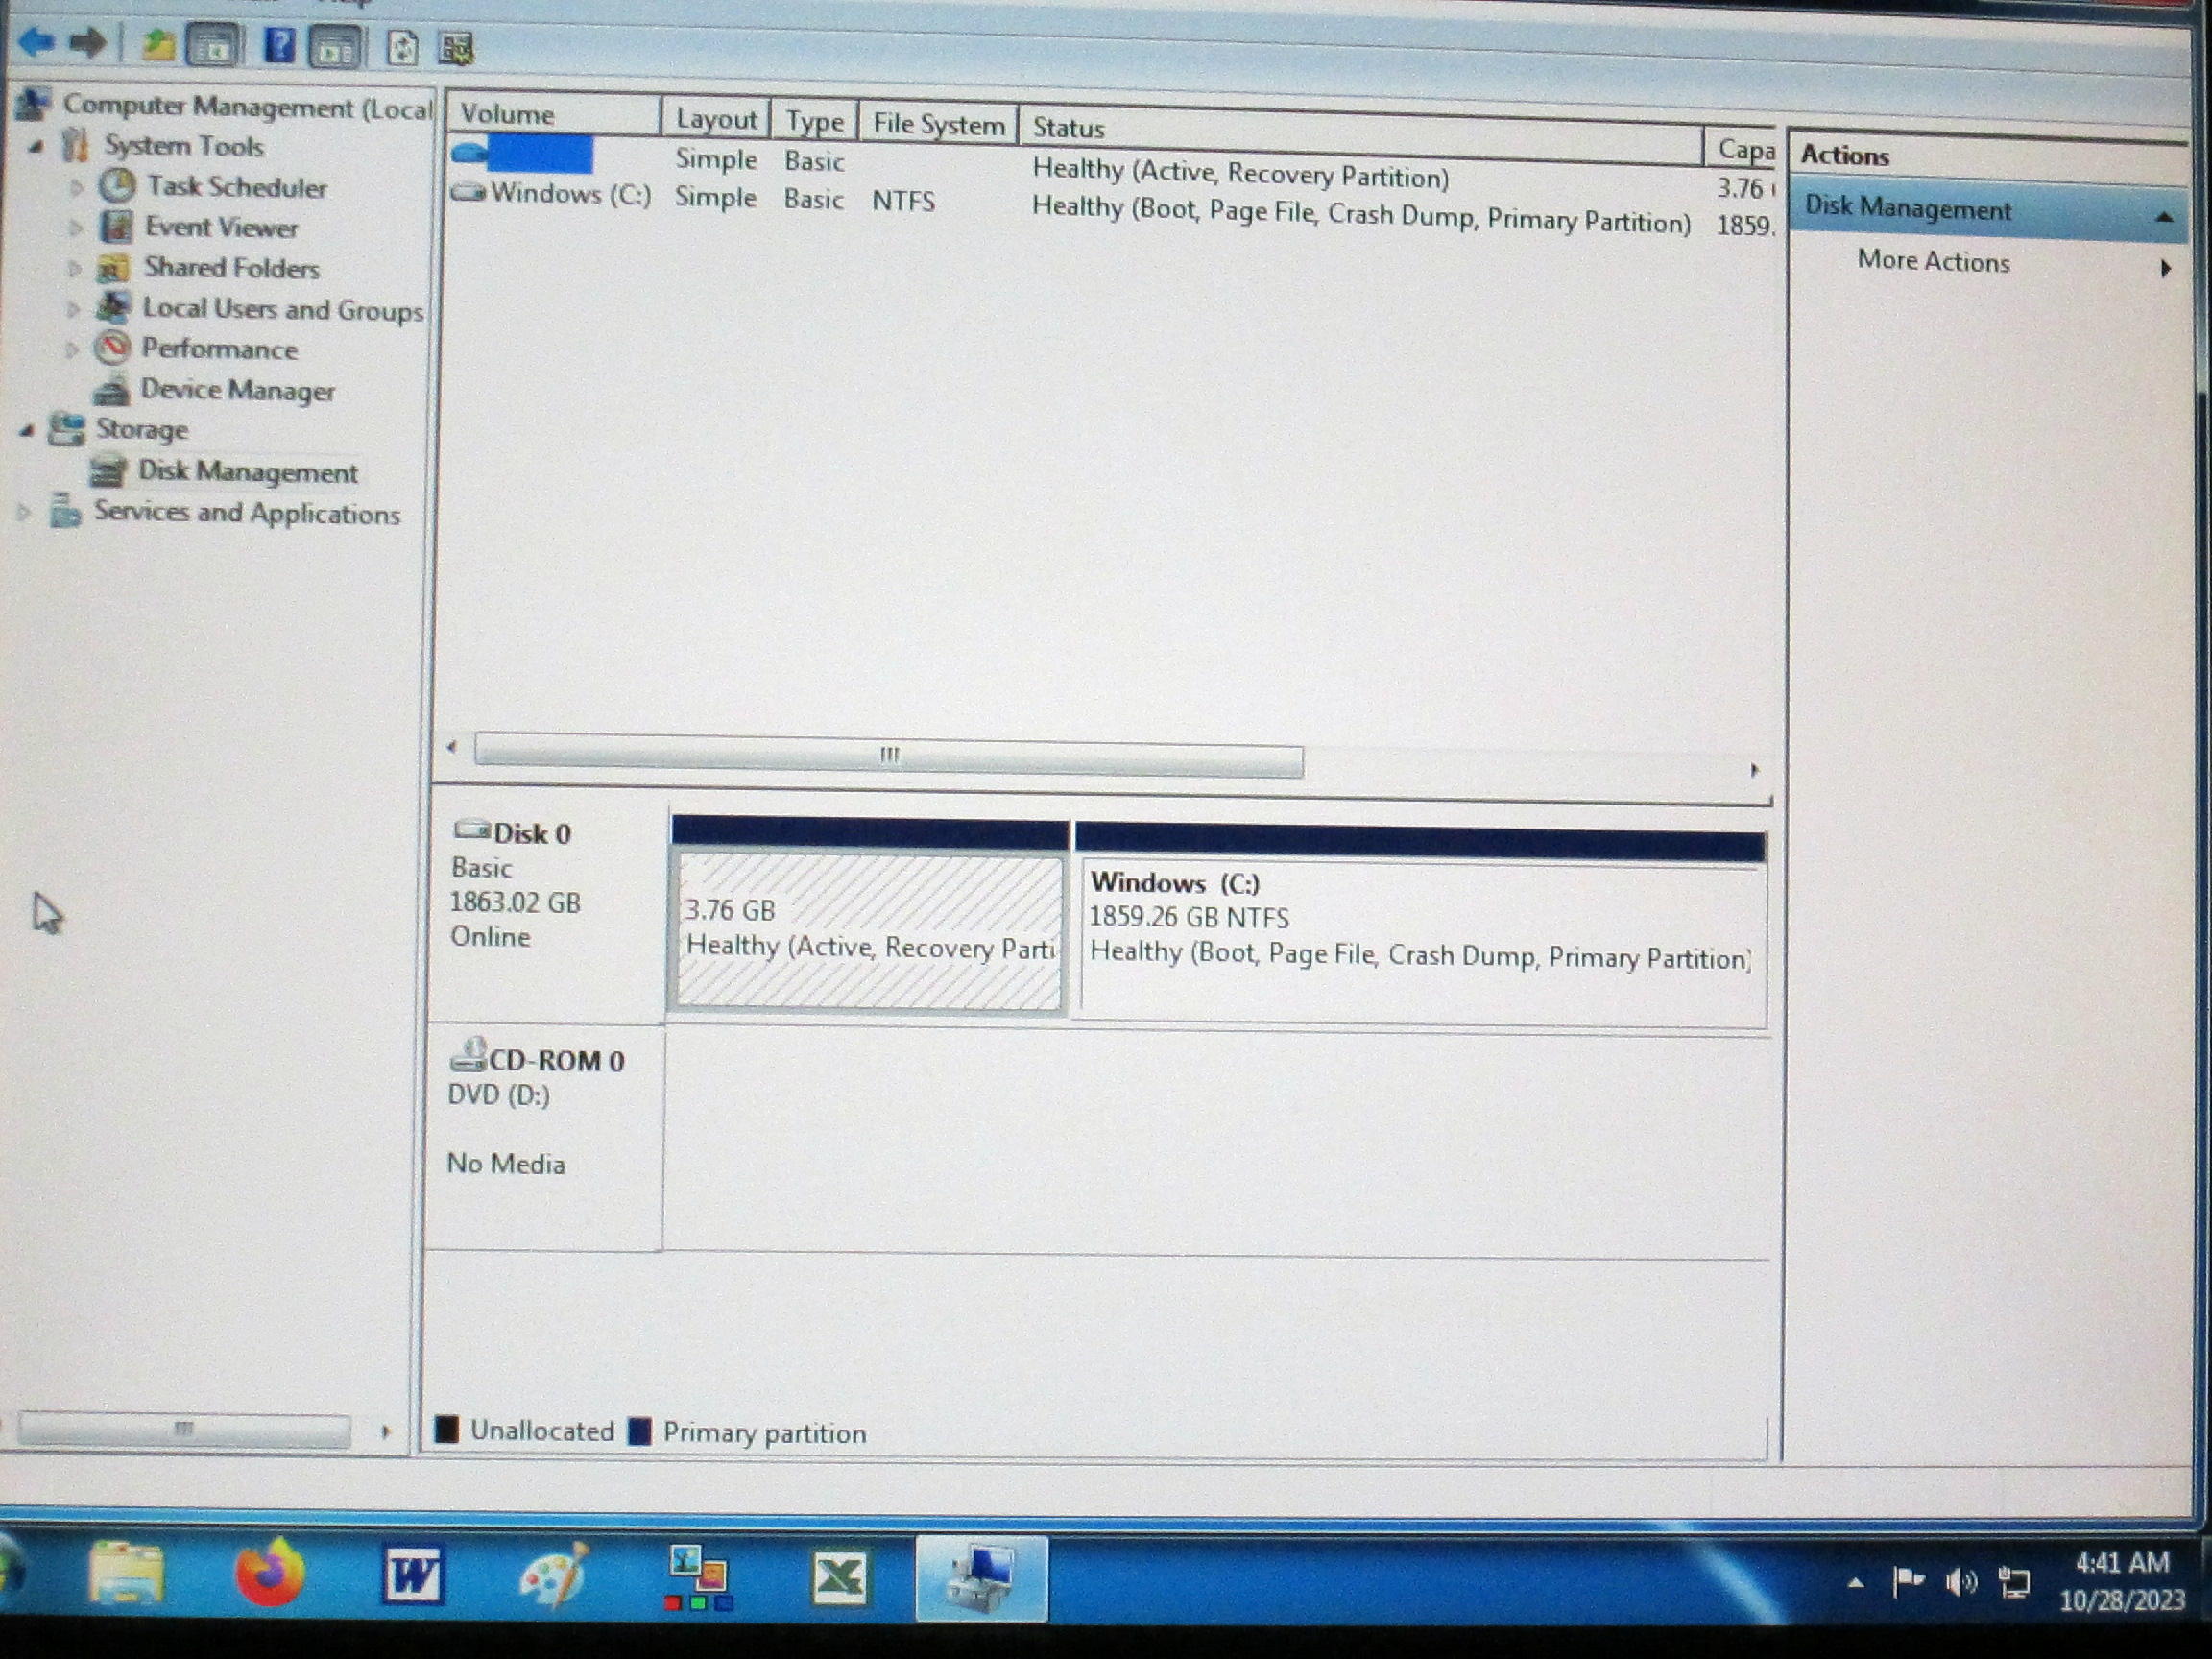Show hidden tray icons arrow
The width and height of the screenshot is (2212, 1659).
coord(1855,1583)
